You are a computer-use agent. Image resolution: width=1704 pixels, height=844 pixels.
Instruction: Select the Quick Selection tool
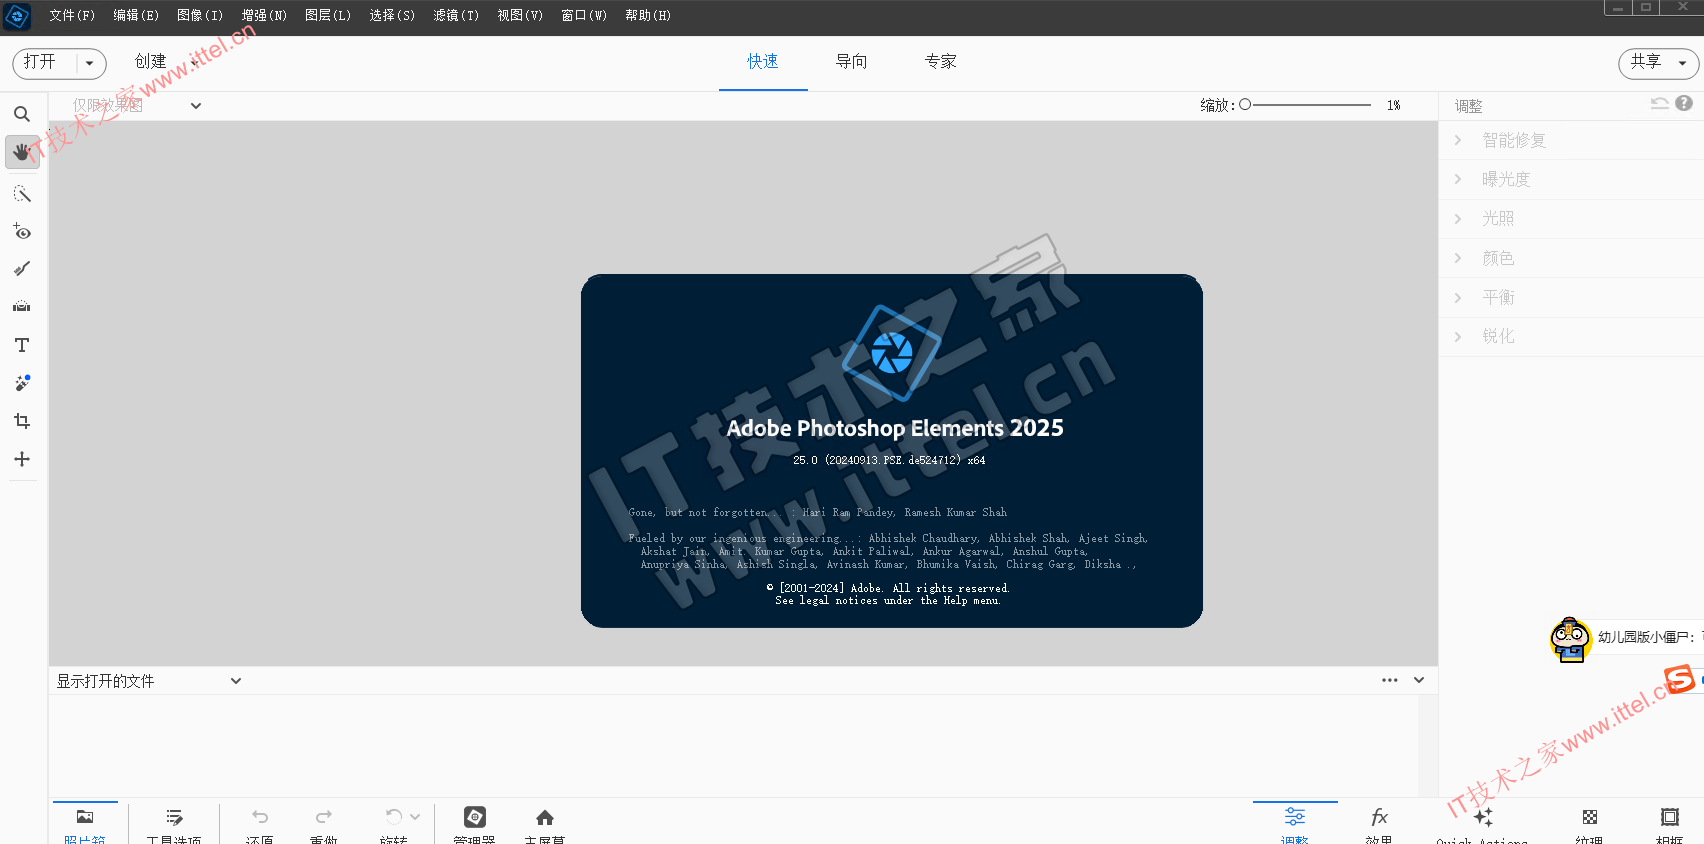(22, 194)
